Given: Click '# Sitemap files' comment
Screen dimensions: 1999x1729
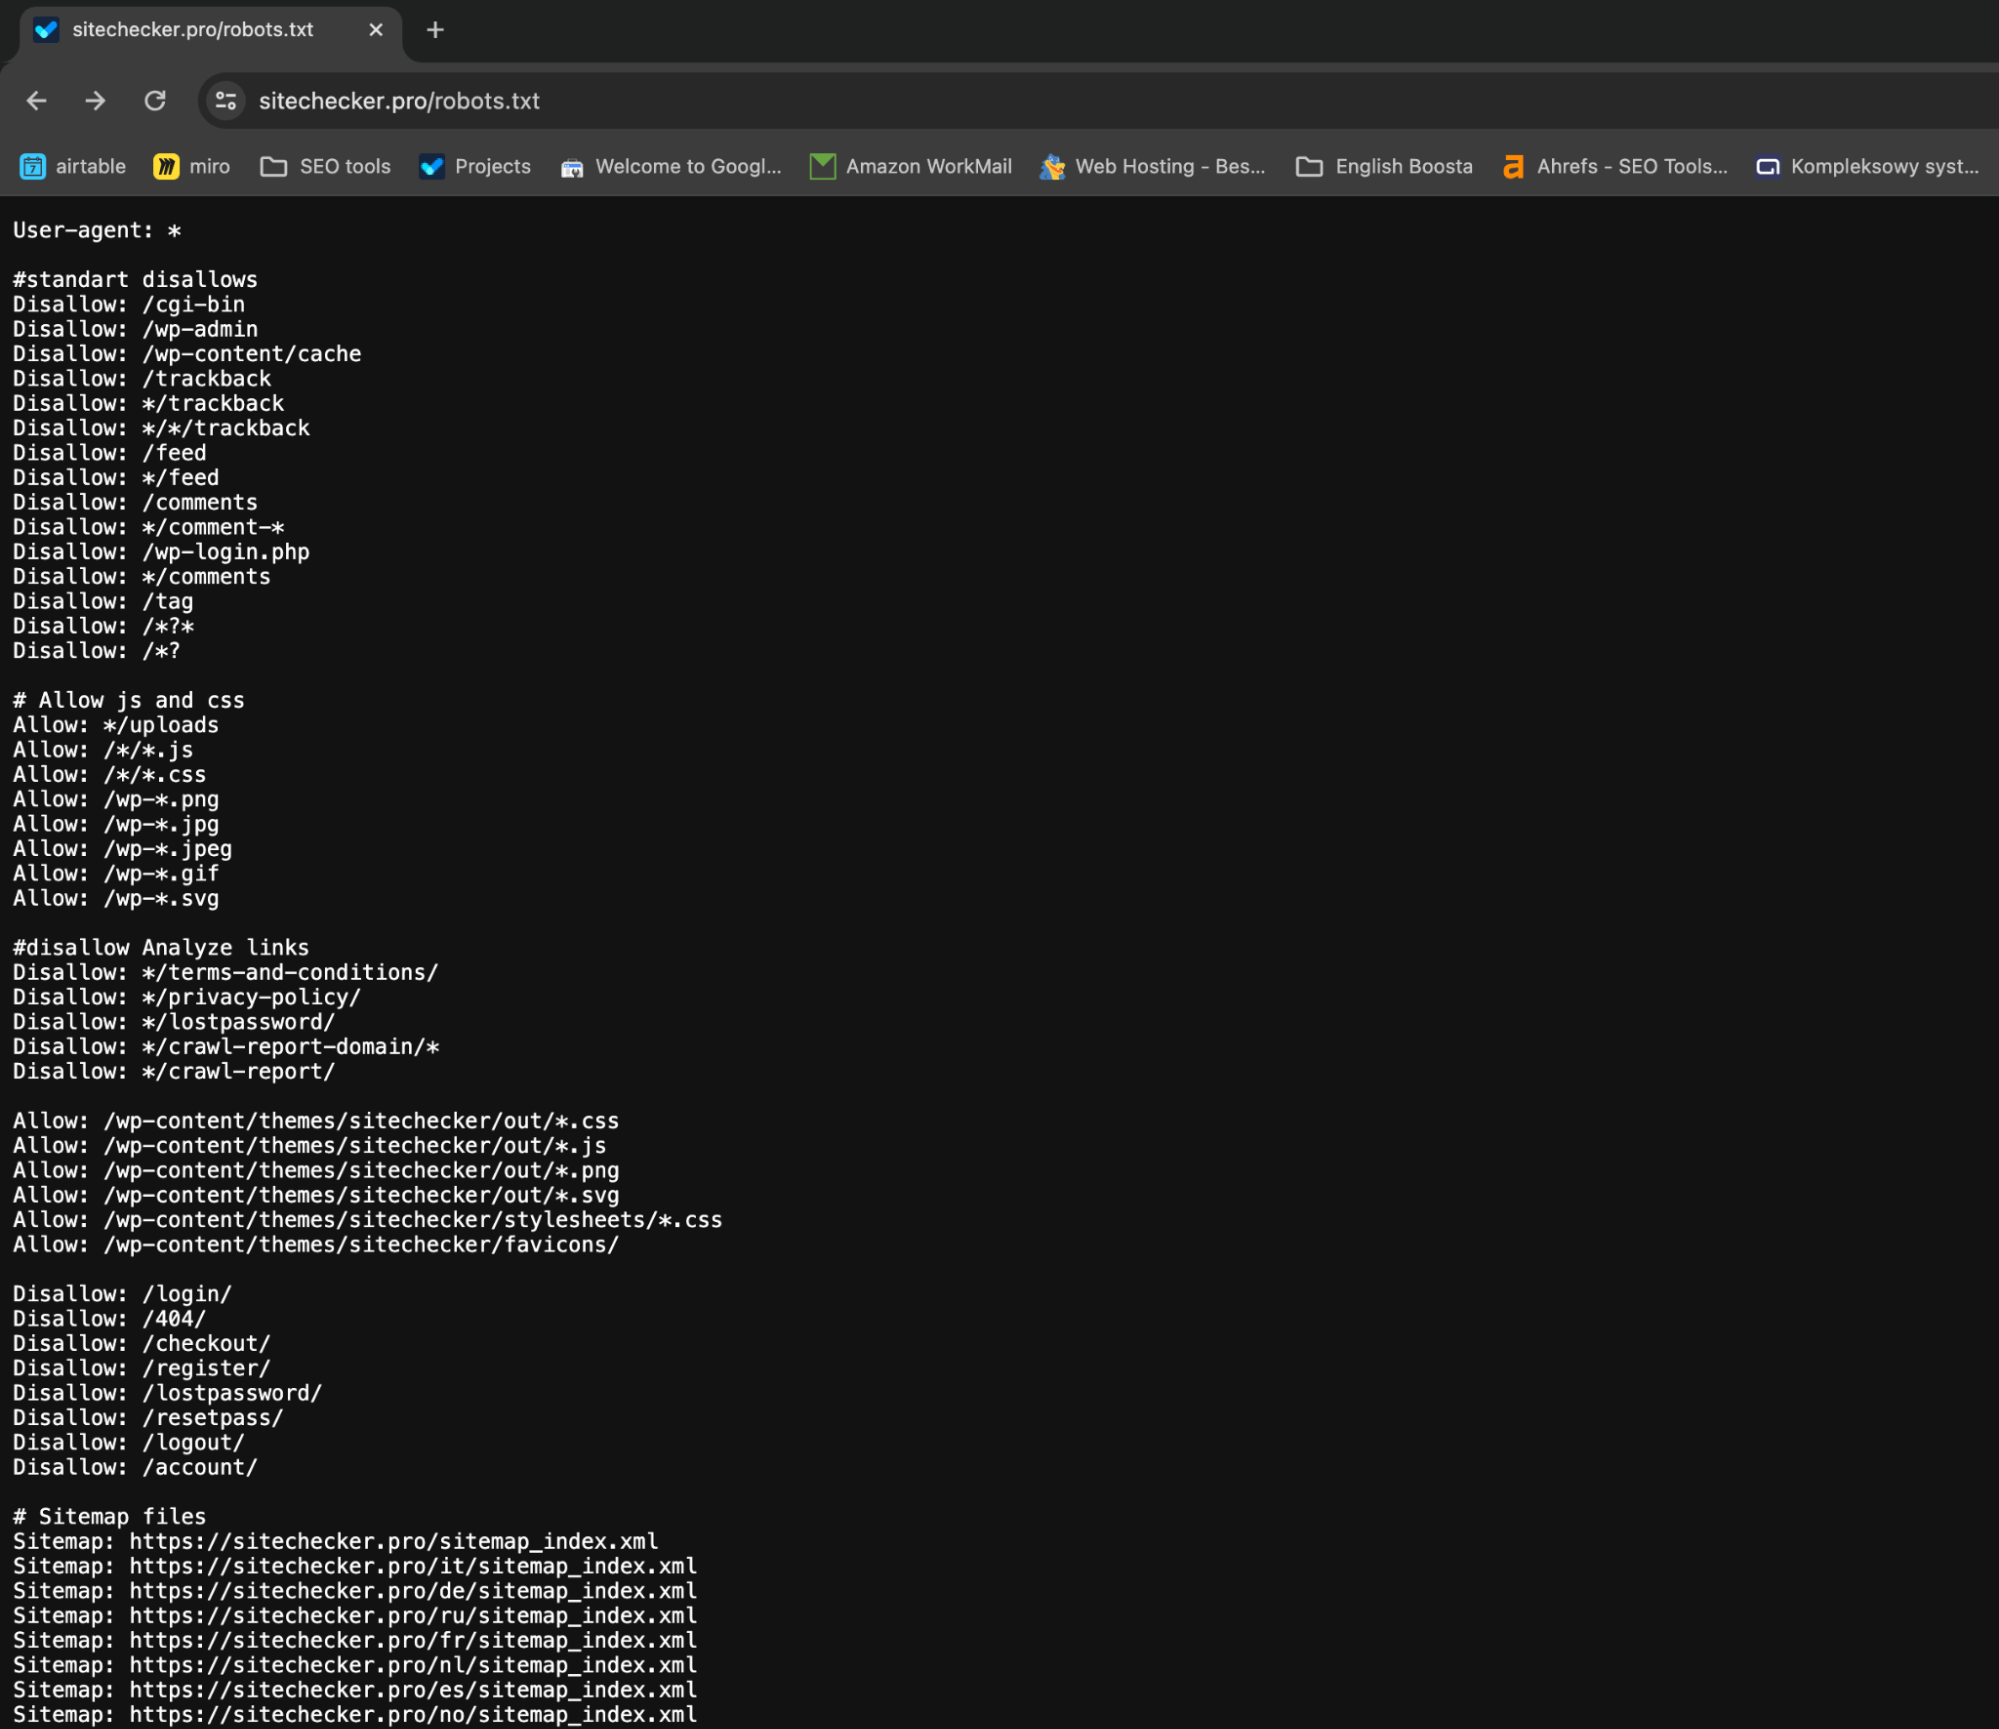Looking at the screenshot, I should 109,1518.
